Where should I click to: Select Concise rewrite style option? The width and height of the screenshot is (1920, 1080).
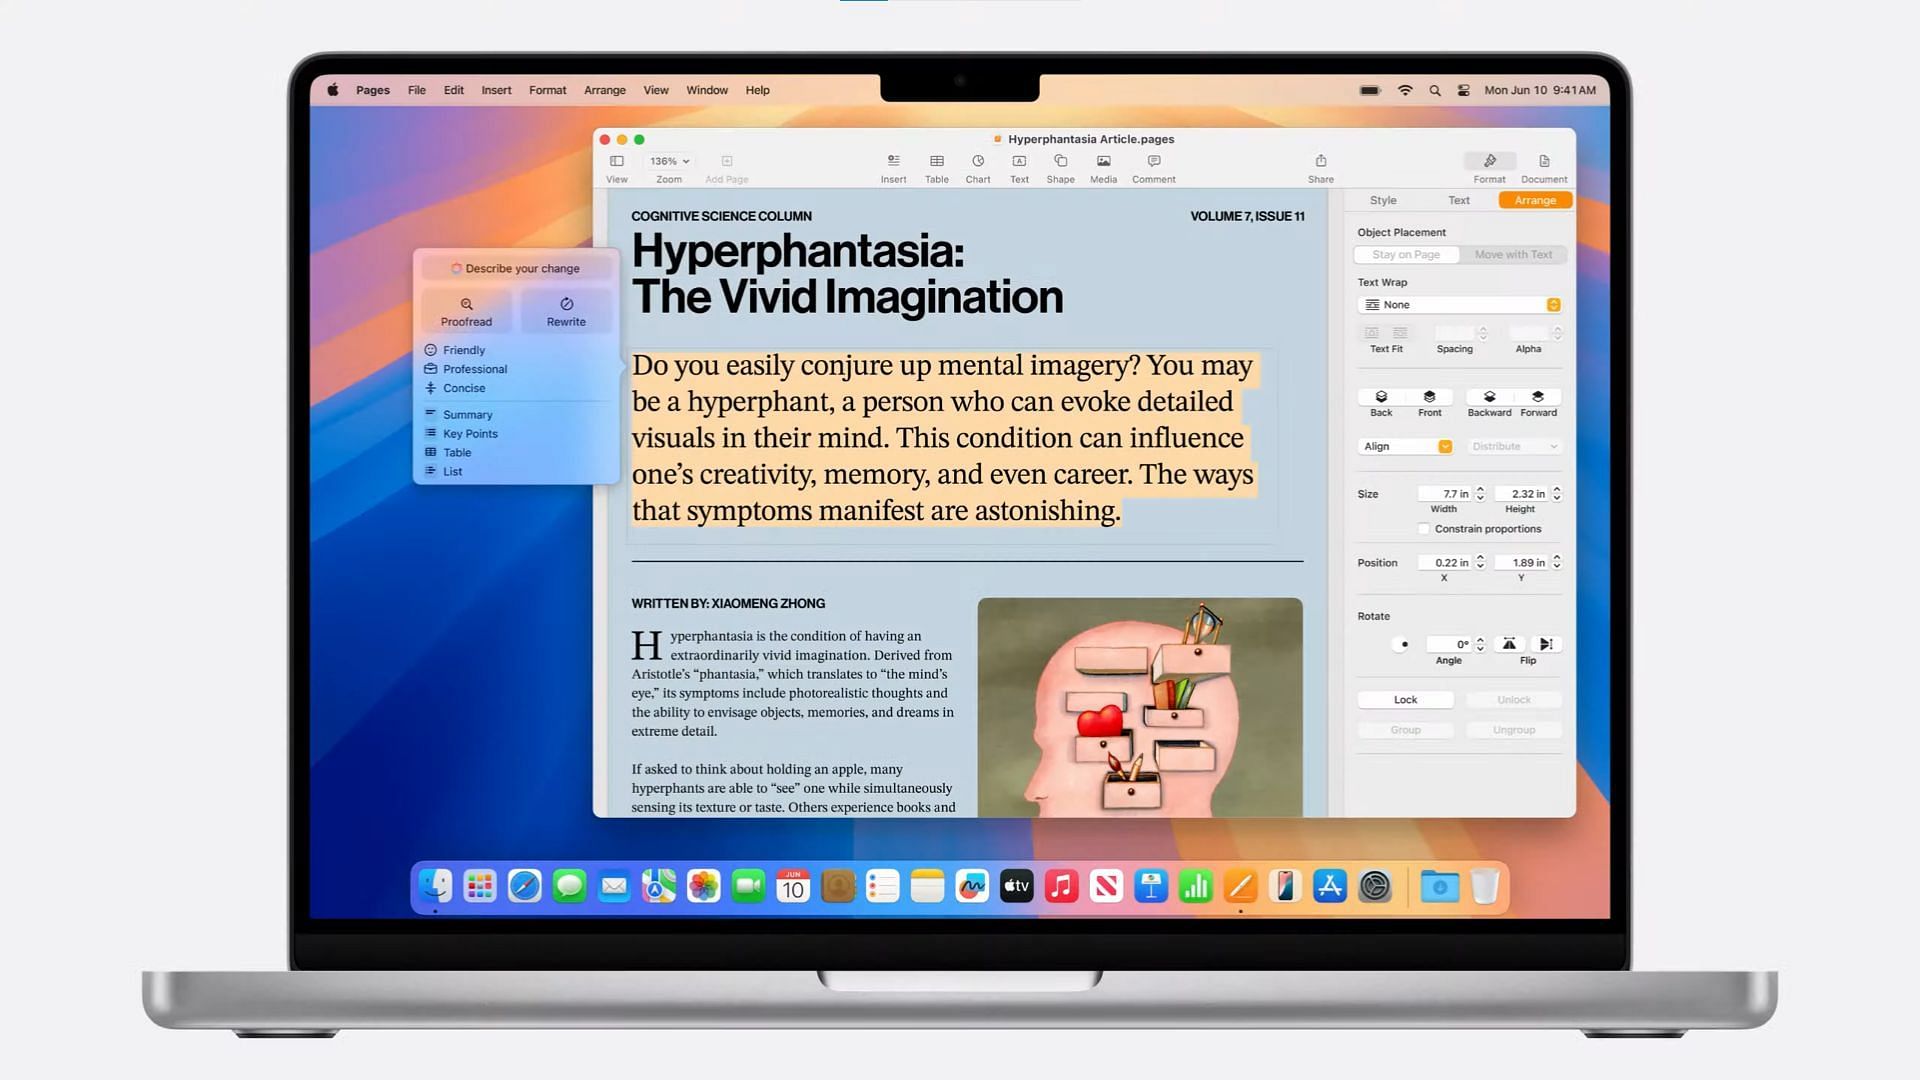coord(464,386)
